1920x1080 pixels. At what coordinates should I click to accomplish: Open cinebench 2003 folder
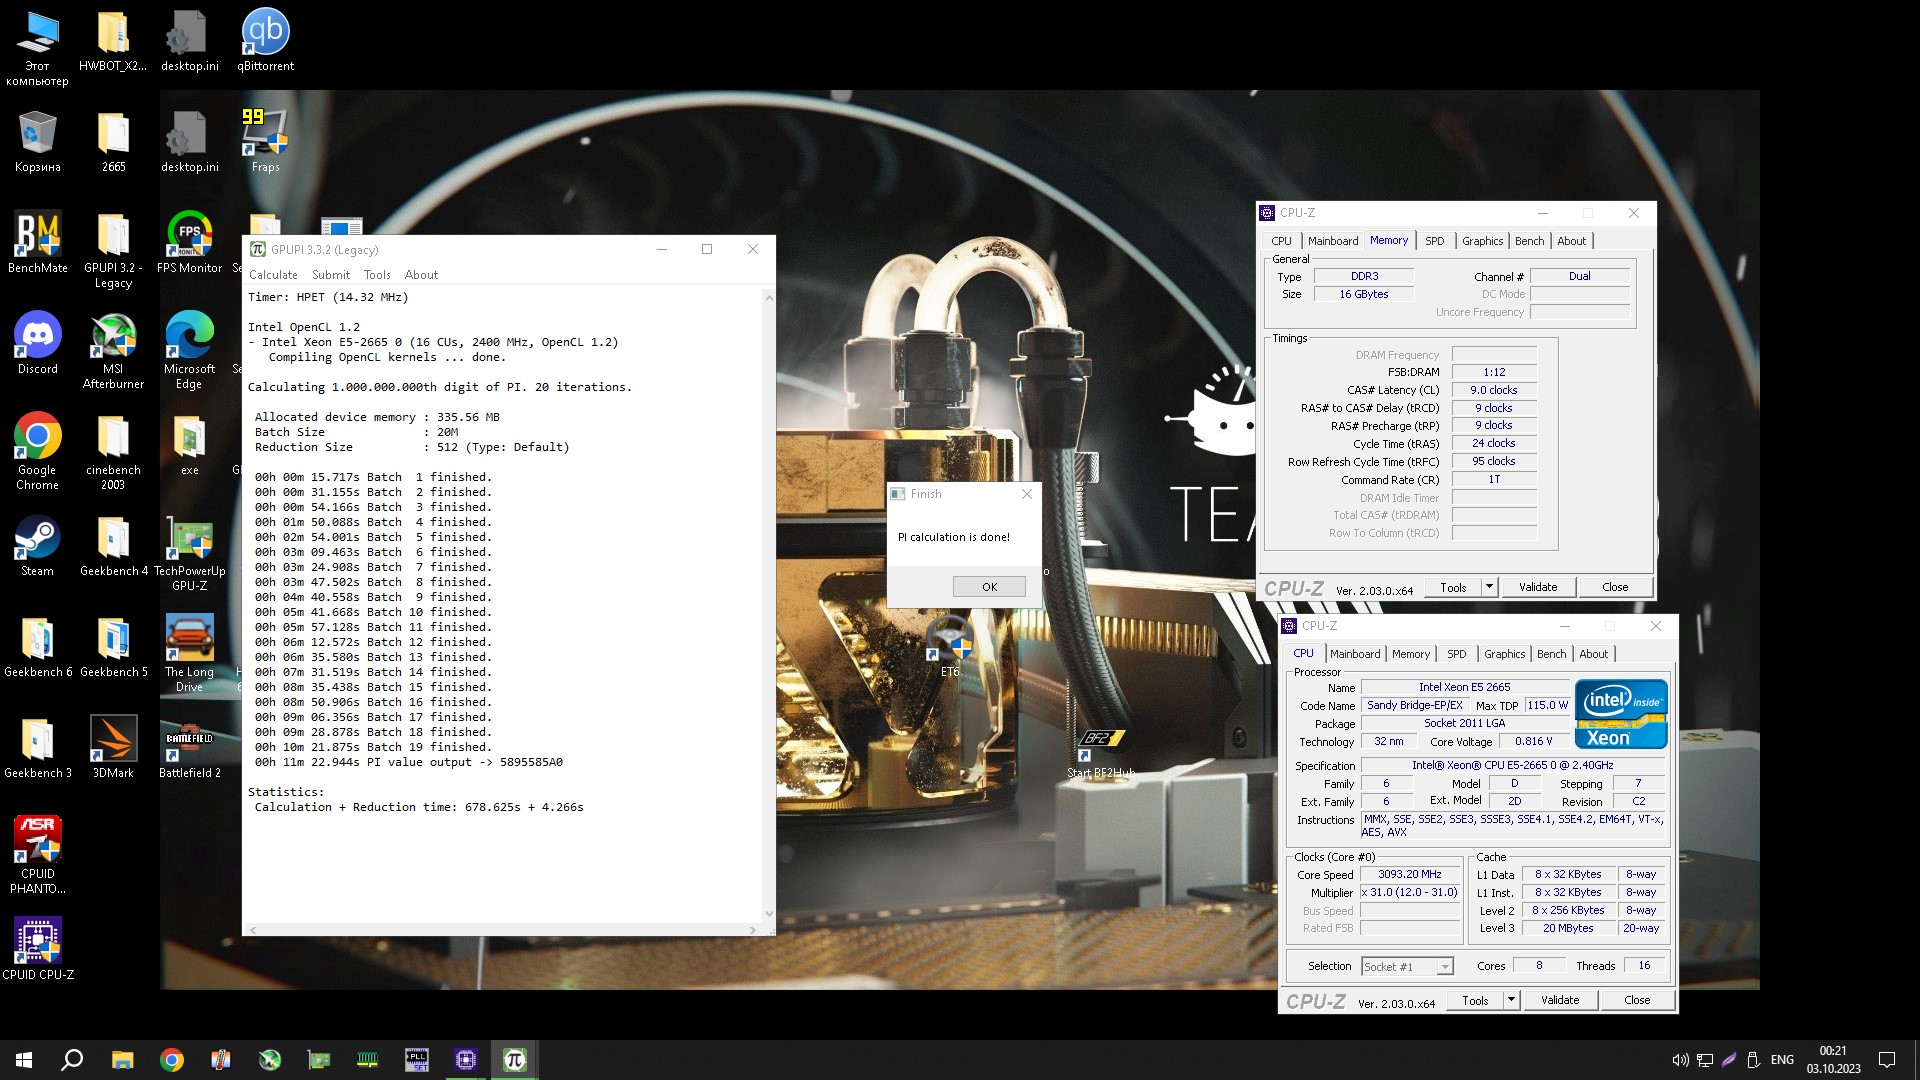click(x=113, y=451)
